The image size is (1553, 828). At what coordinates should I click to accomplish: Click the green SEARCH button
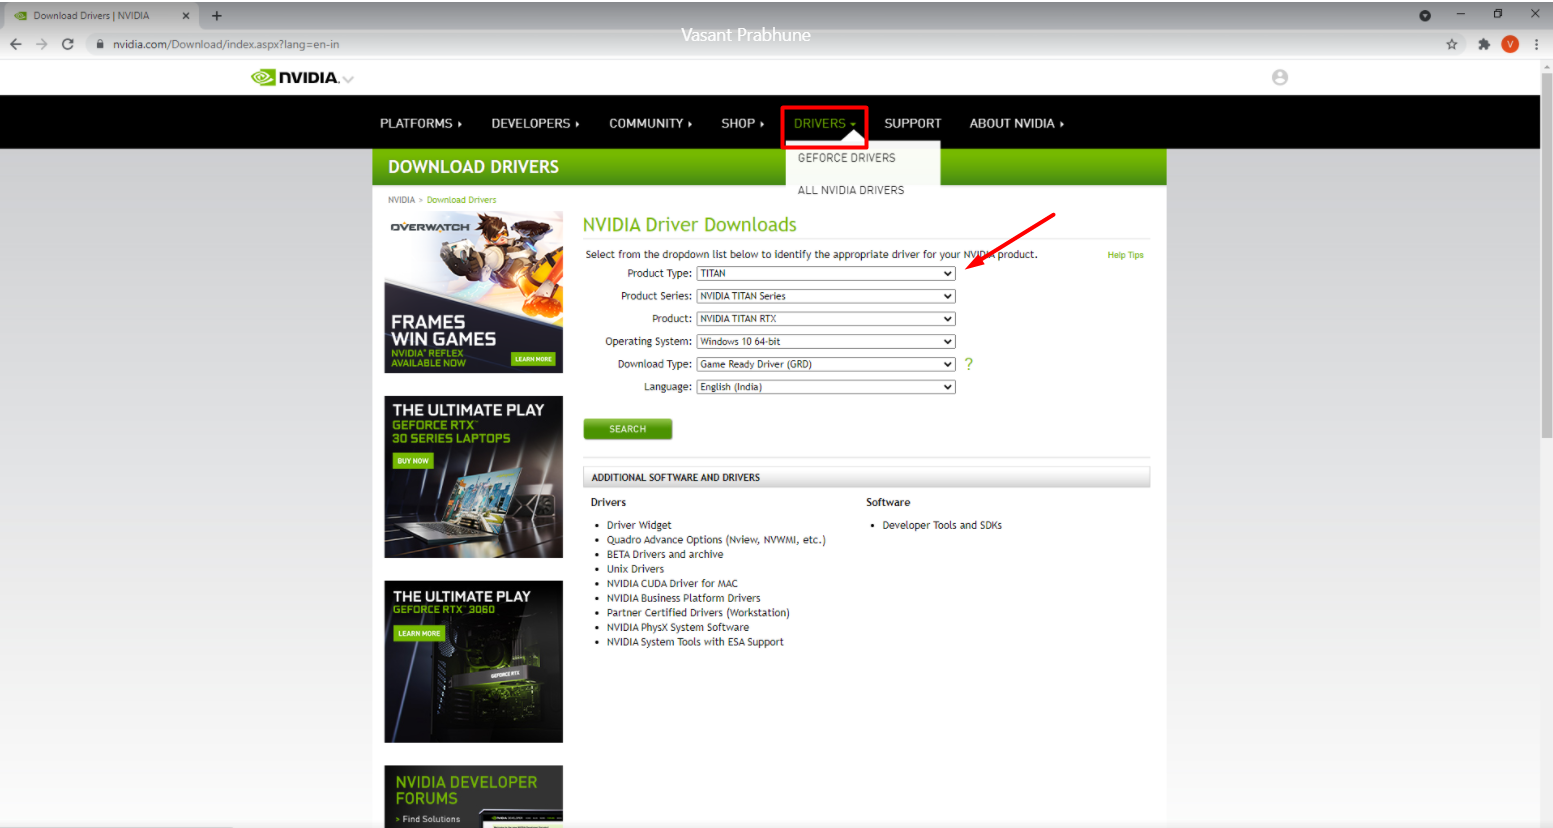click(628, 429)
